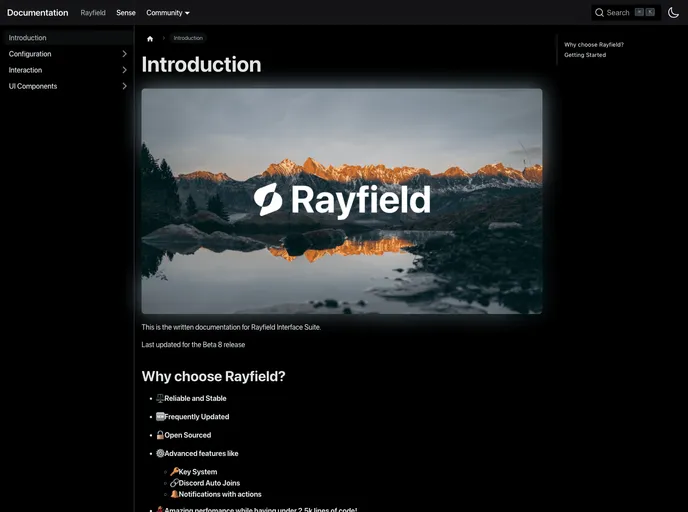
Task: Click the Why choose Rayfield? heading
Action: (213, 376)
